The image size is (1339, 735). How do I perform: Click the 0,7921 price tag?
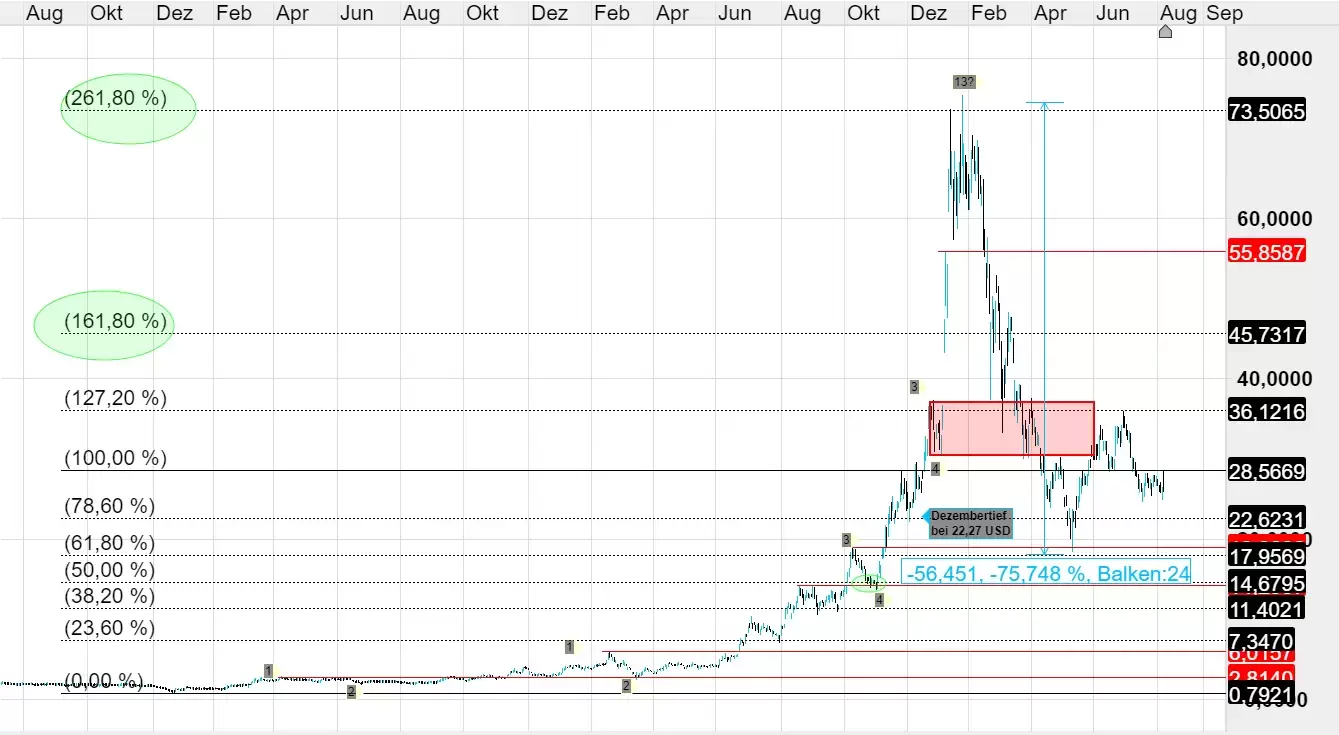1262,694
